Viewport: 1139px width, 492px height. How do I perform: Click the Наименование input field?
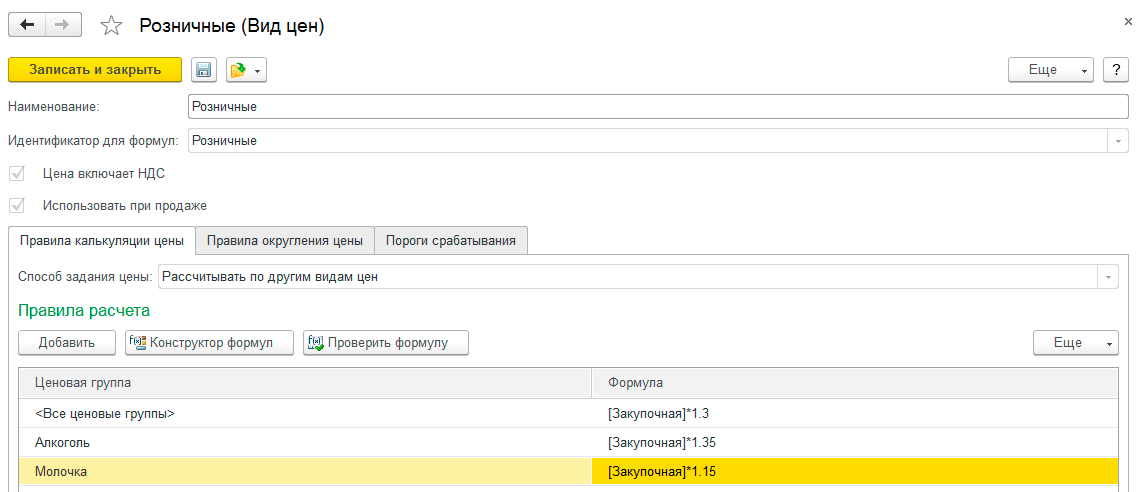coord(650,107)
